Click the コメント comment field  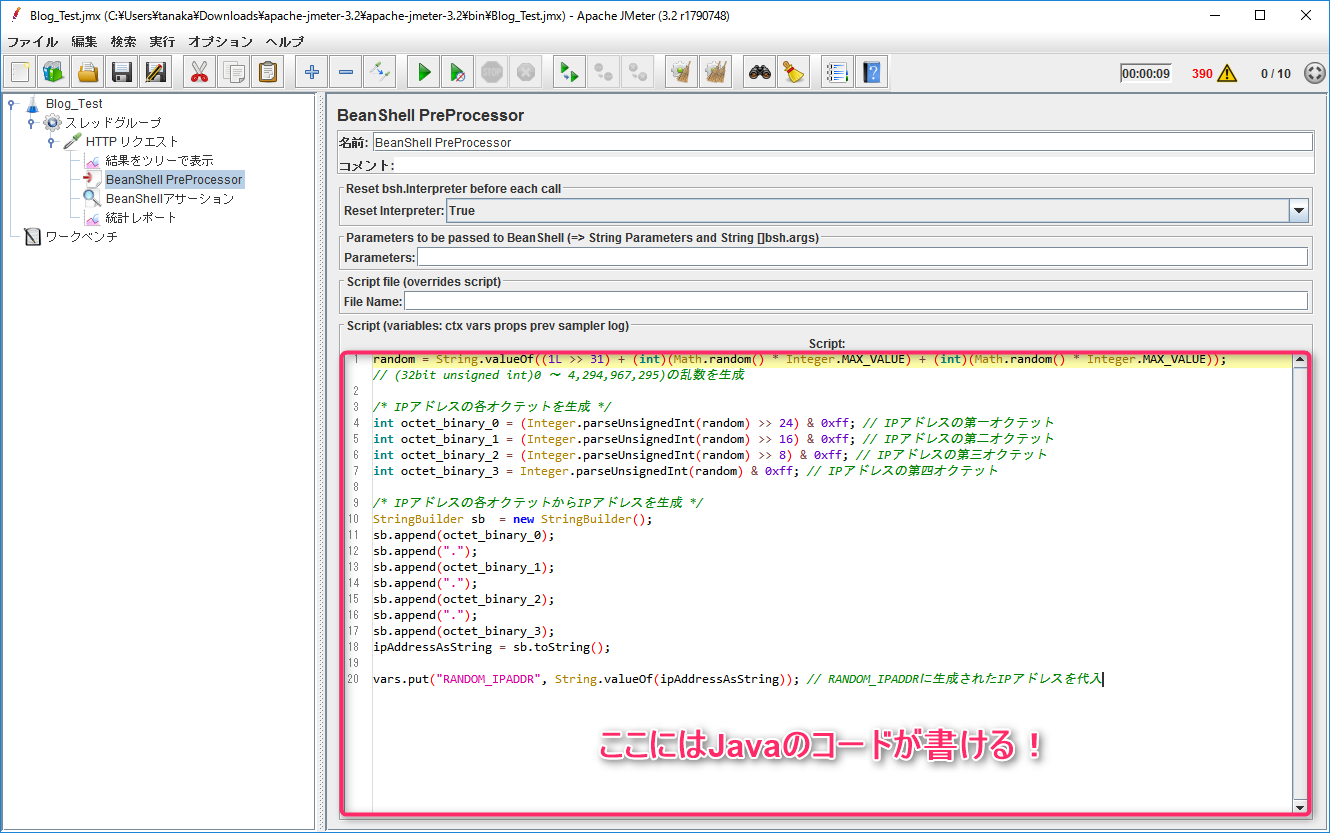[854, 165]
